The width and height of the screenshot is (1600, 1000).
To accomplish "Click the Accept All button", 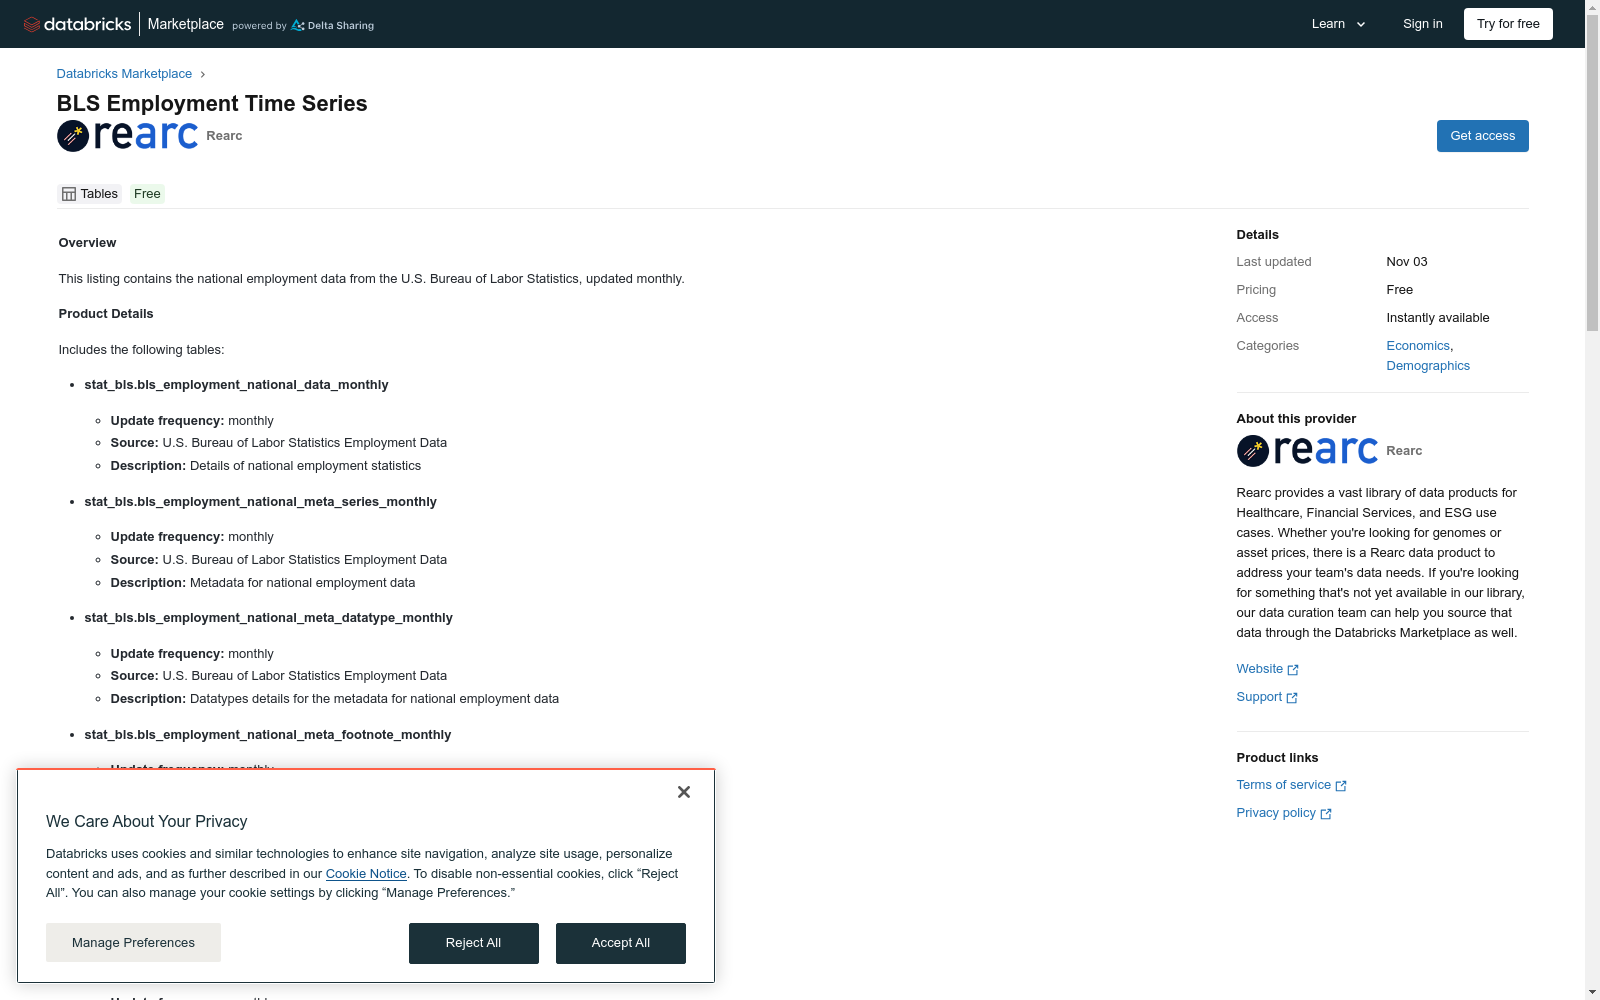I will pos(621,943).
